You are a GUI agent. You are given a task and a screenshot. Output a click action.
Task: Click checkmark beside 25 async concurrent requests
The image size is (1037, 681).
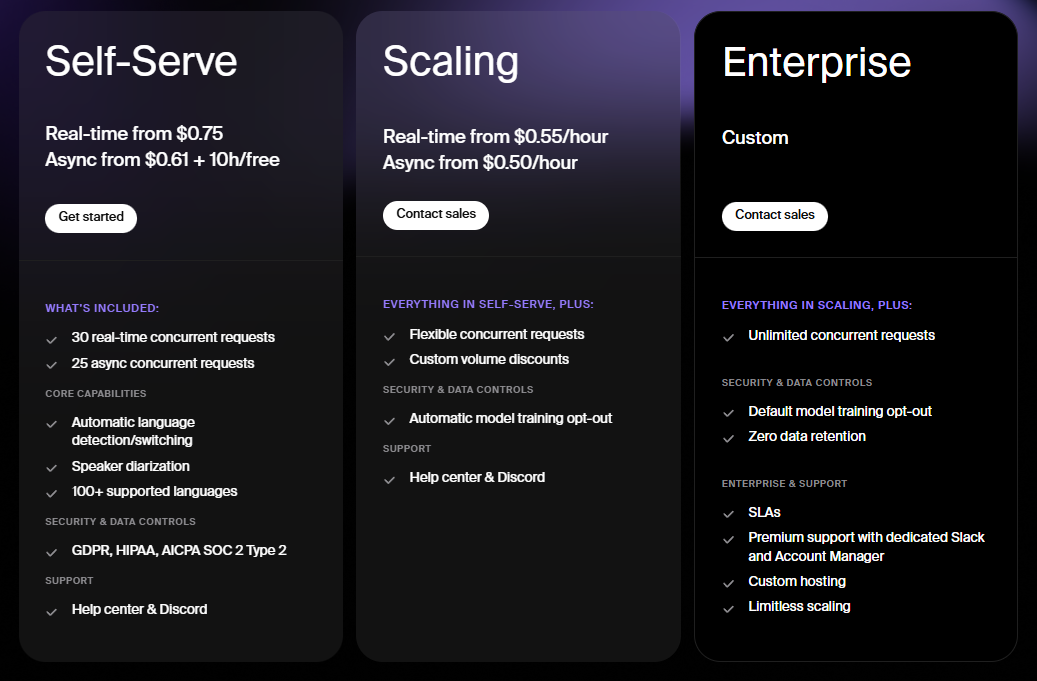tap(52, 365)
